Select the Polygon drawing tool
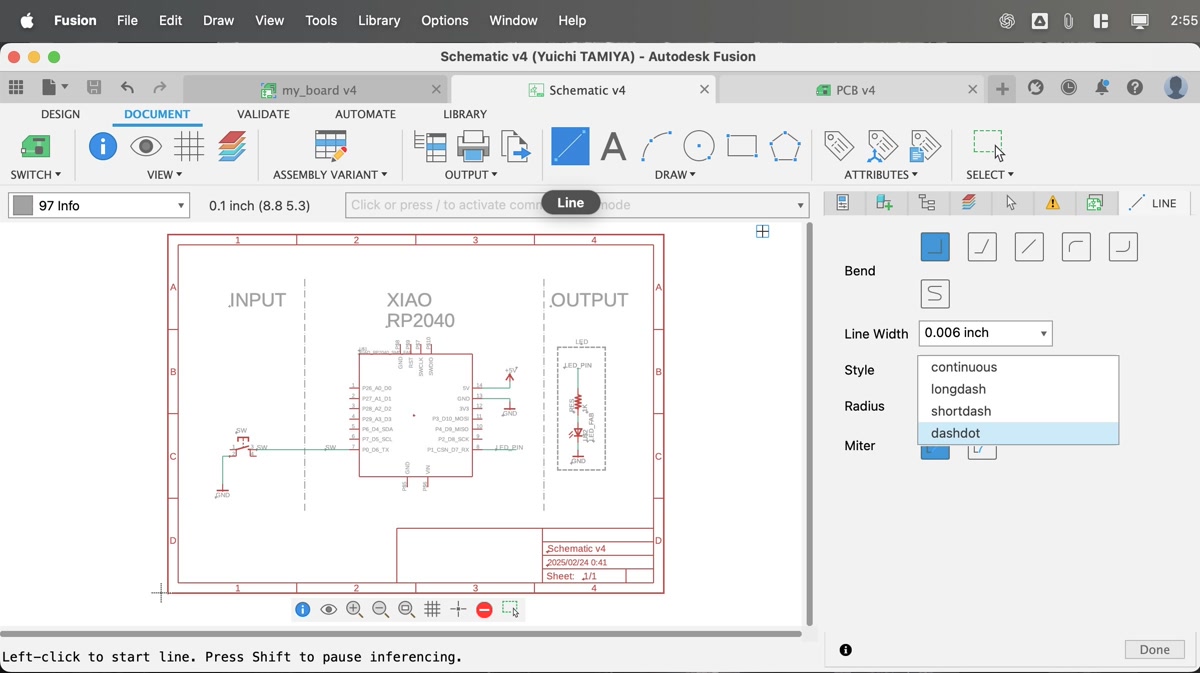The image size is (1200, 673). click(785, 147)
